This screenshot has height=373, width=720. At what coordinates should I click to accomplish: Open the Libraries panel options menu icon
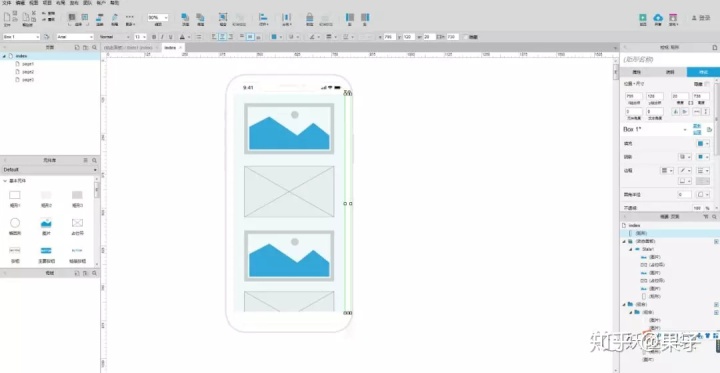(85, 160)
